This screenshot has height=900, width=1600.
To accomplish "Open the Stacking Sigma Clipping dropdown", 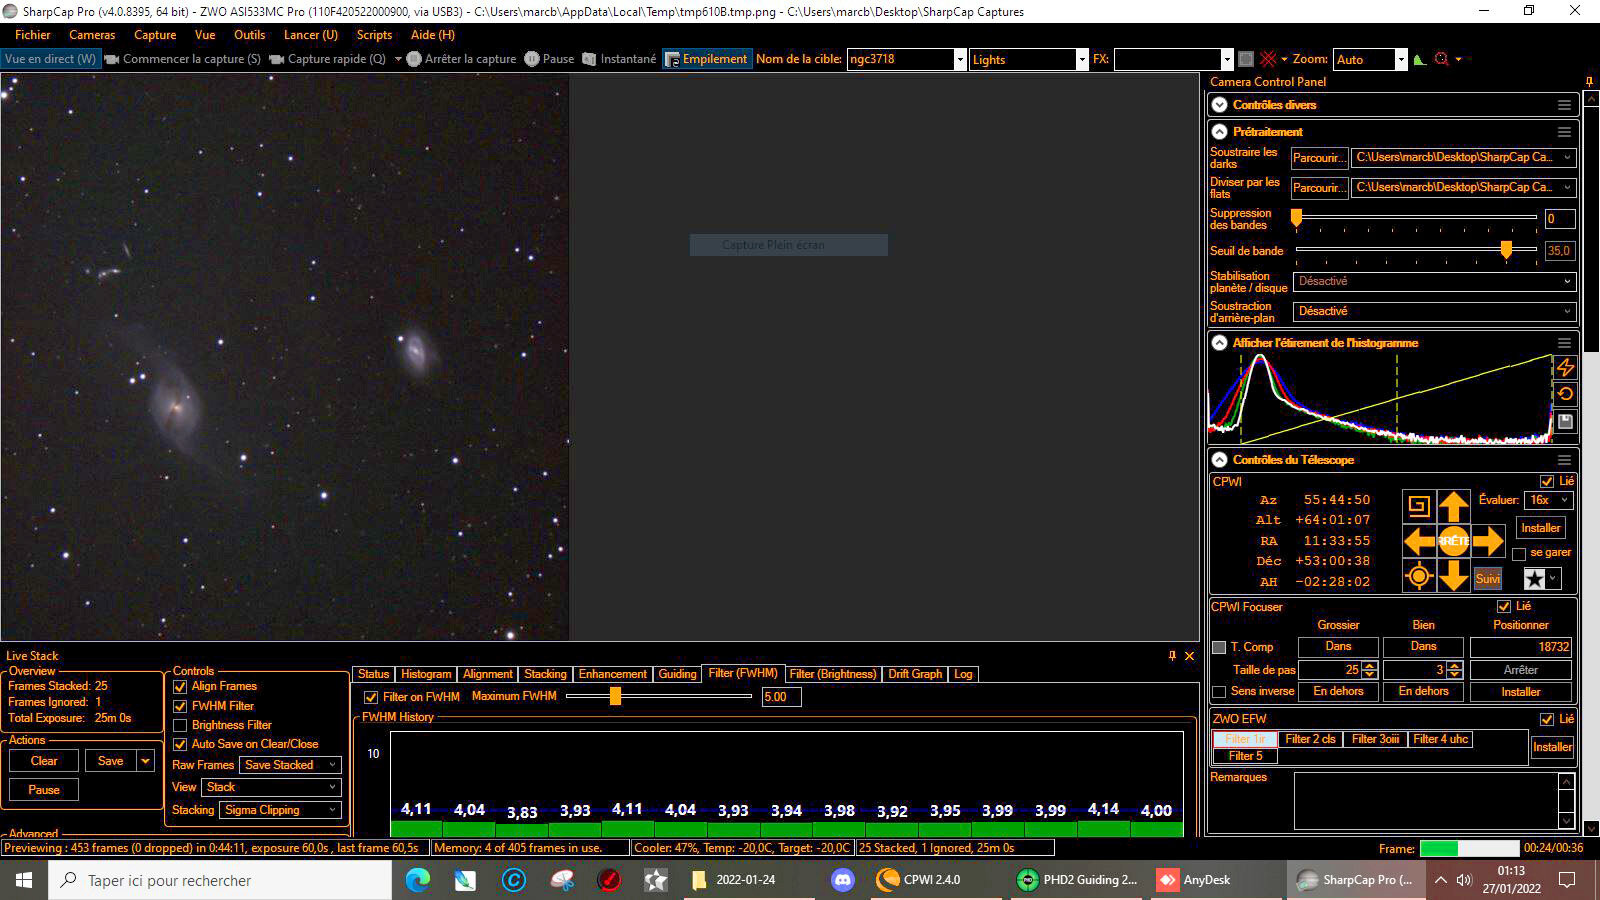I will click(x=281, y=810).
